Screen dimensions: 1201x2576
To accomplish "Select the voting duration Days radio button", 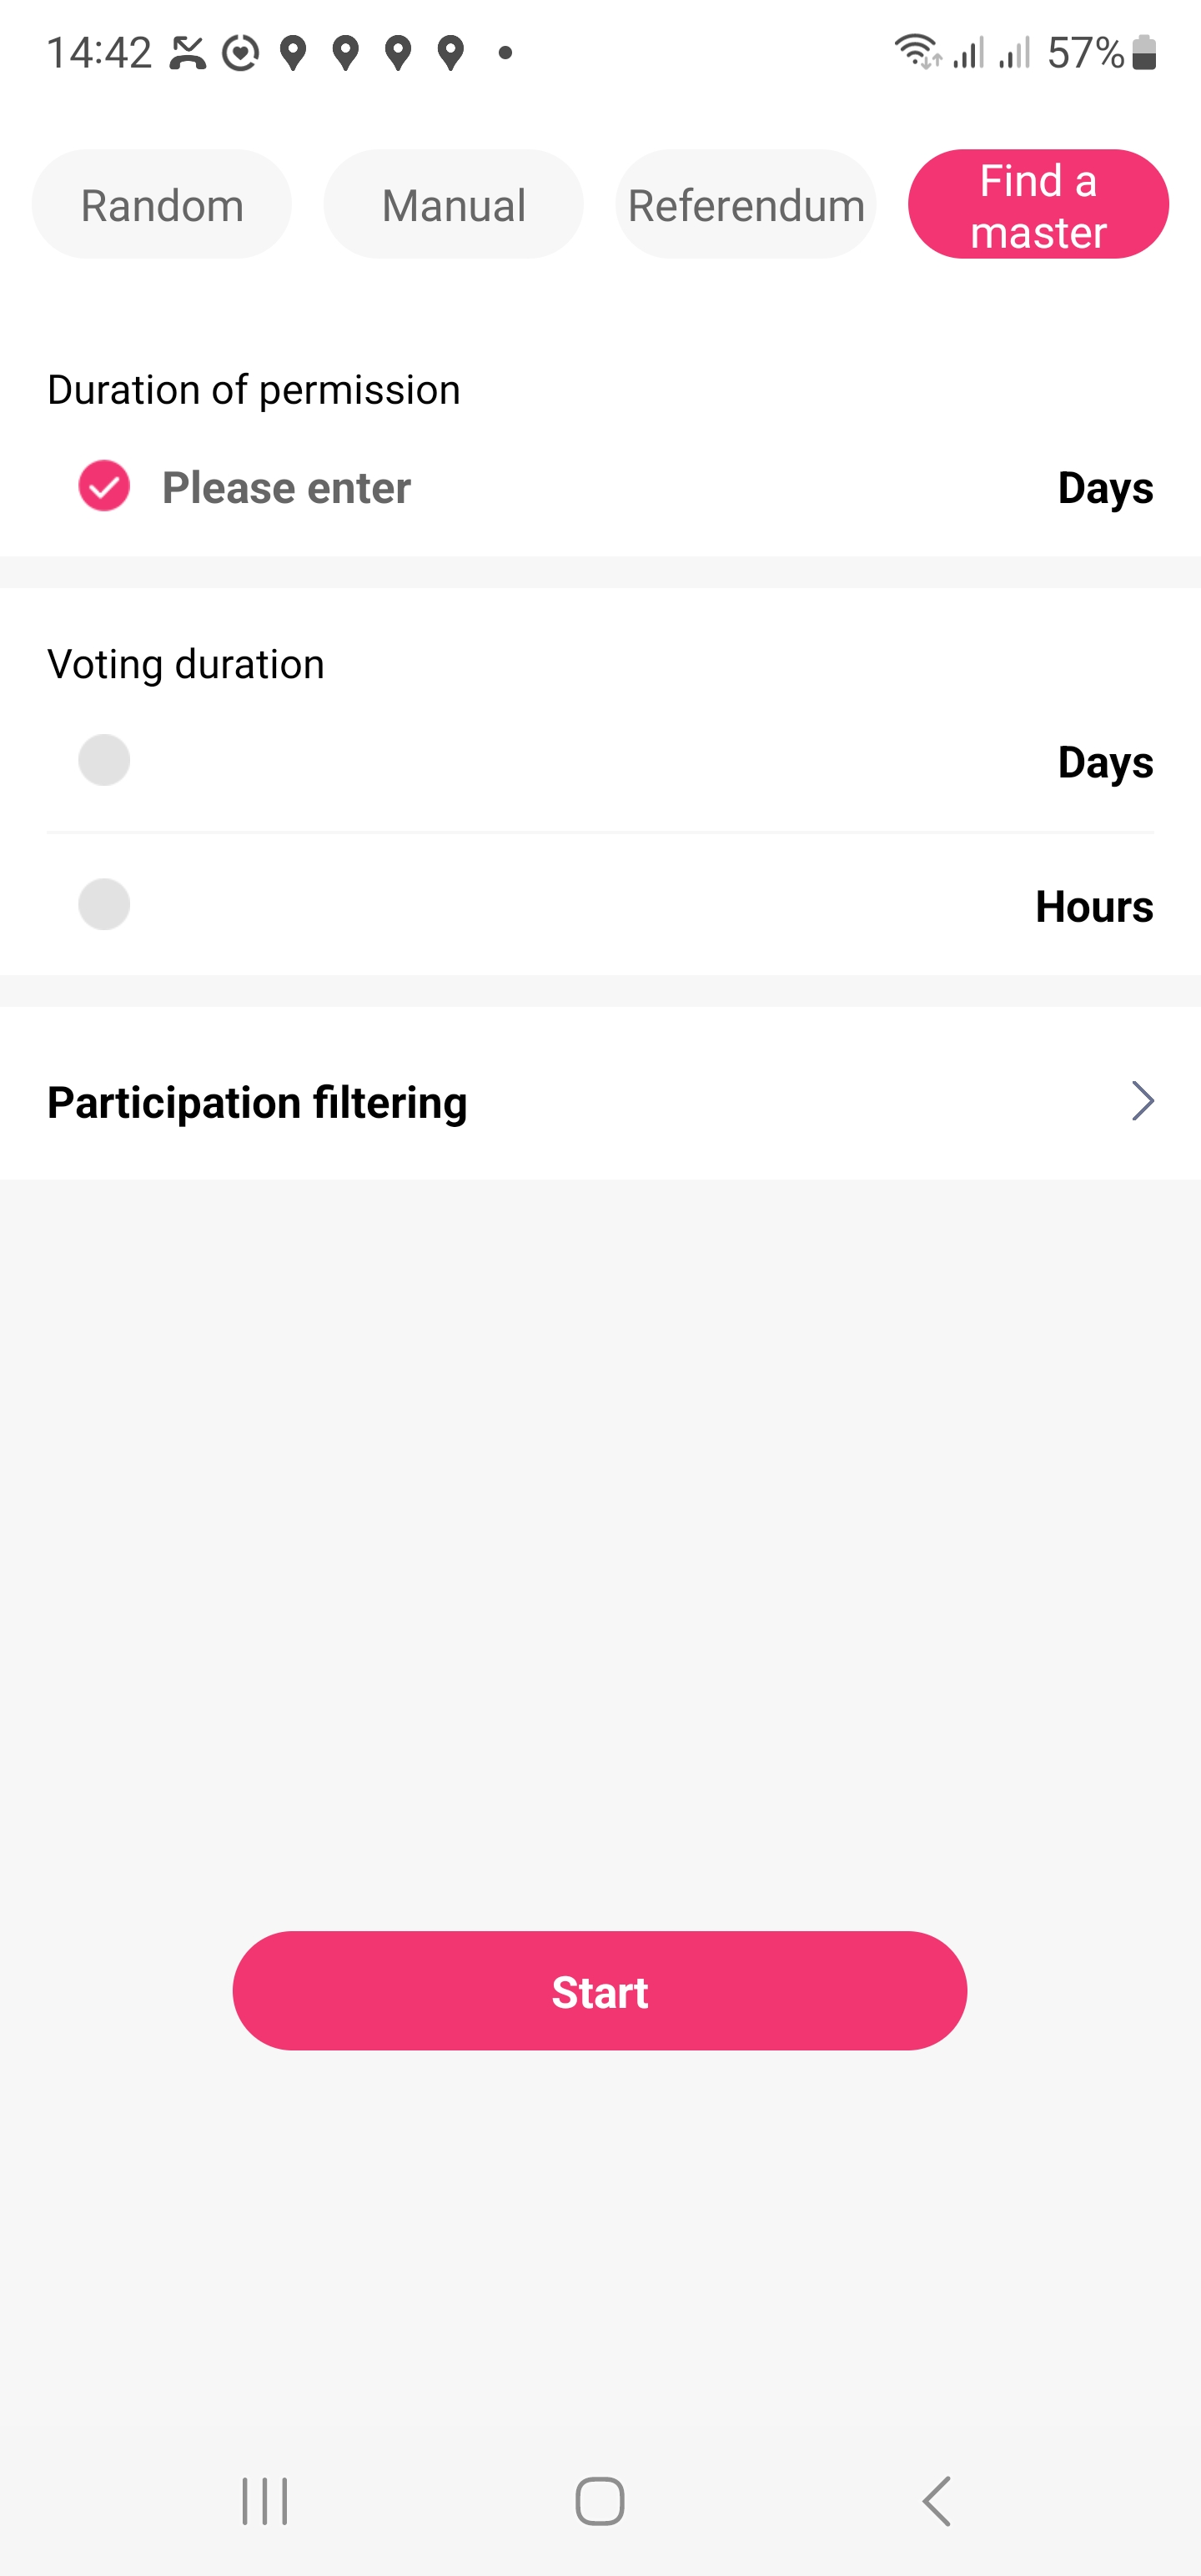I will [104, 761].
